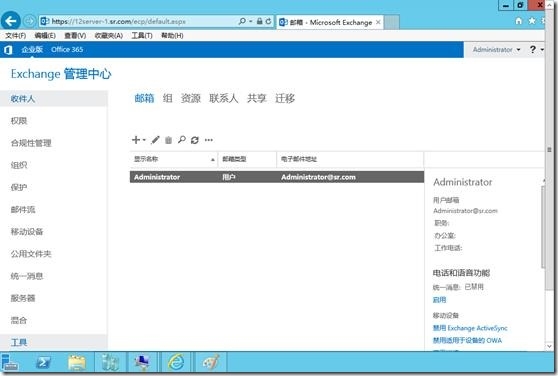Viewport: 558px width, 376px height.
Task: Open the 收藏夹(A) menu
Action: click(x=109, y=36)
